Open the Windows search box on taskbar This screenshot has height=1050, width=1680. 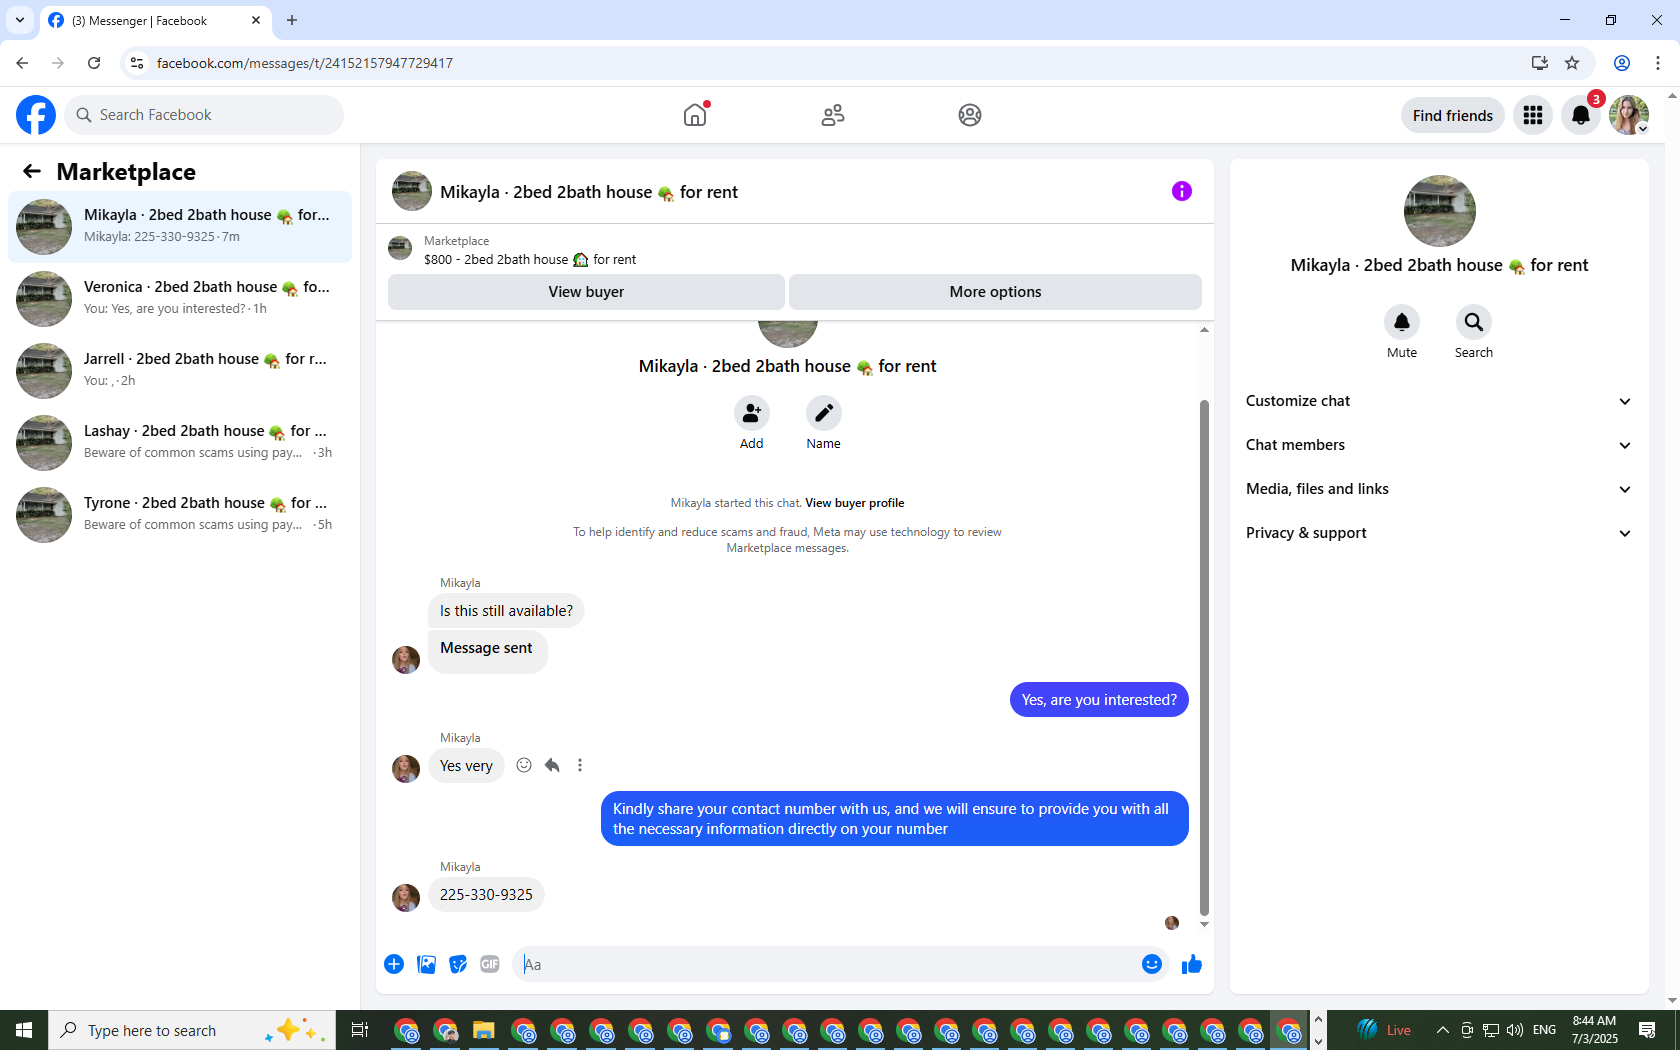coord(192,1030)
